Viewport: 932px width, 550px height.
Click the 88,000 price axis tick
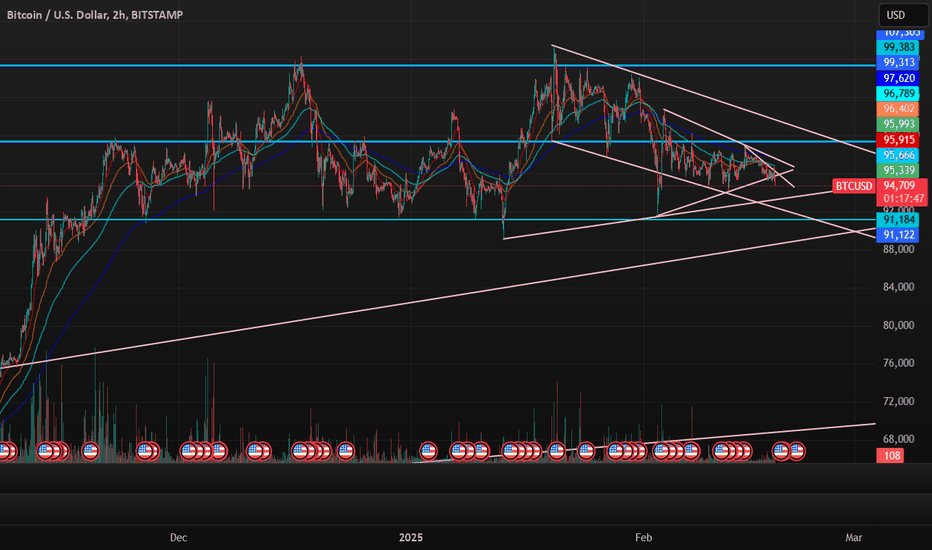click(x=898, y=249)
